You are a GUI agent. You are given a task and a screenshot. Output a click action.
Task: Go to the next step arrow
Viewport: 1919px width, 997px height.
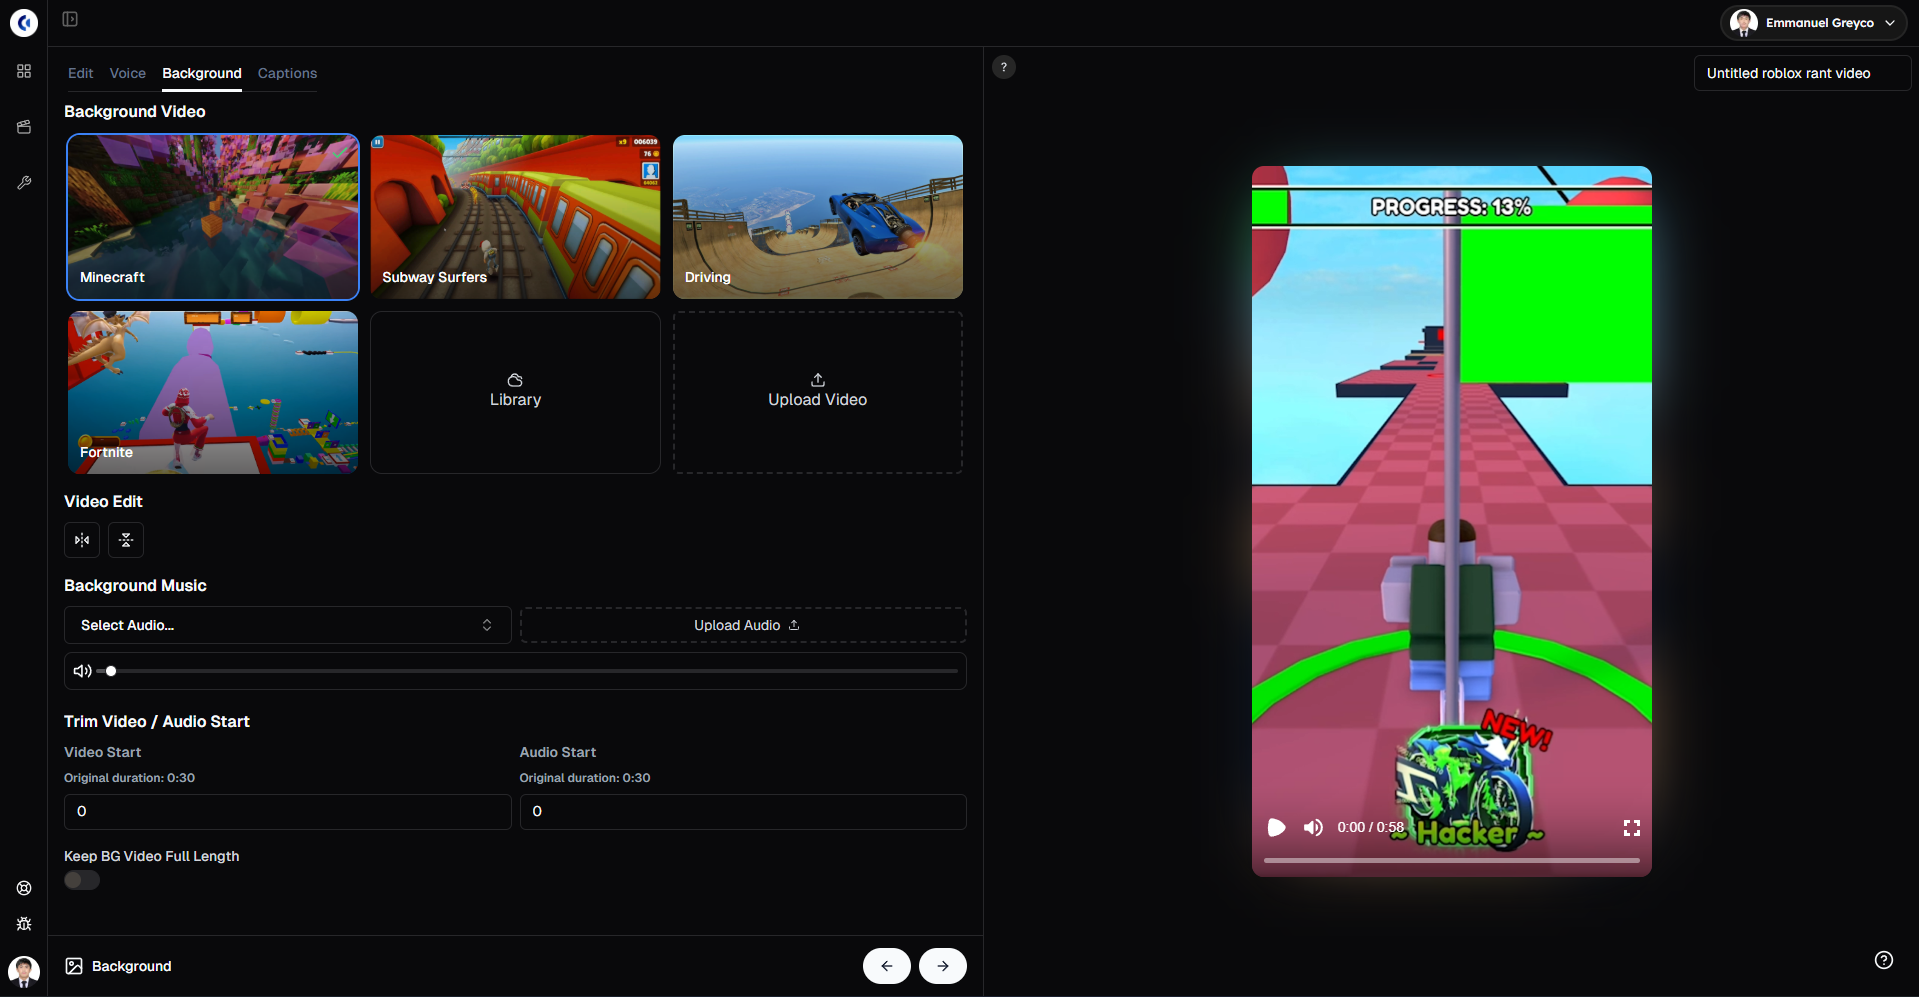pyautogui.click(x=943, y=966)
